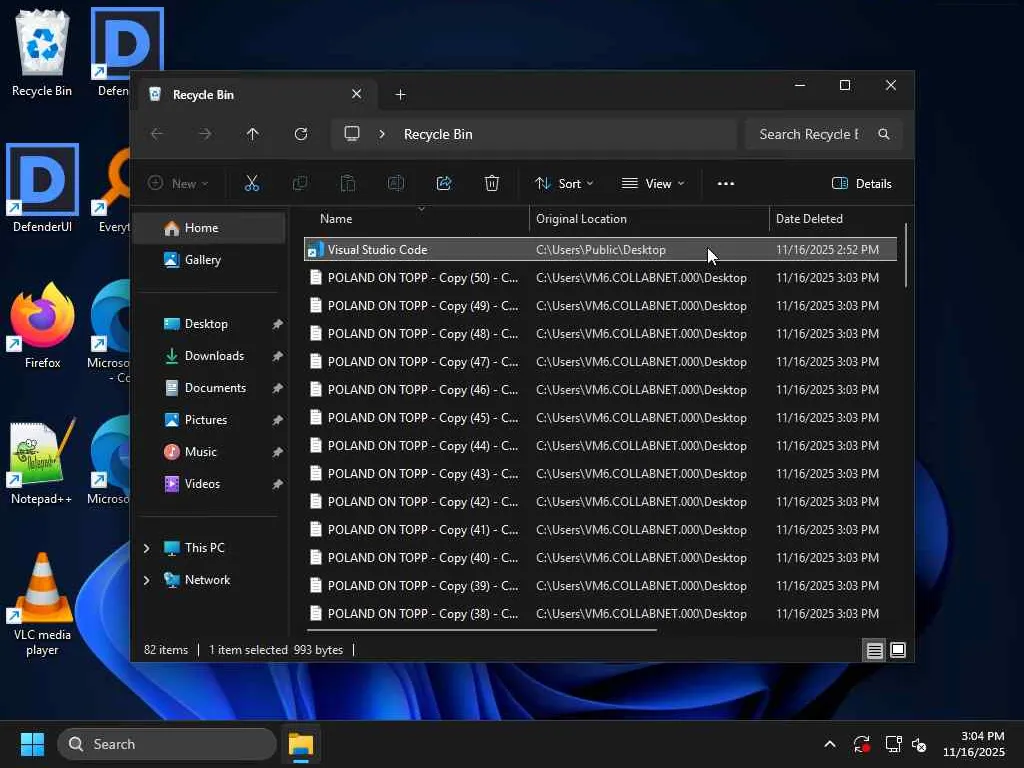The height and width of the screenshot is (768, 1024).
Task: Open Documents in navigation pane
Action: tap(210, 388)
